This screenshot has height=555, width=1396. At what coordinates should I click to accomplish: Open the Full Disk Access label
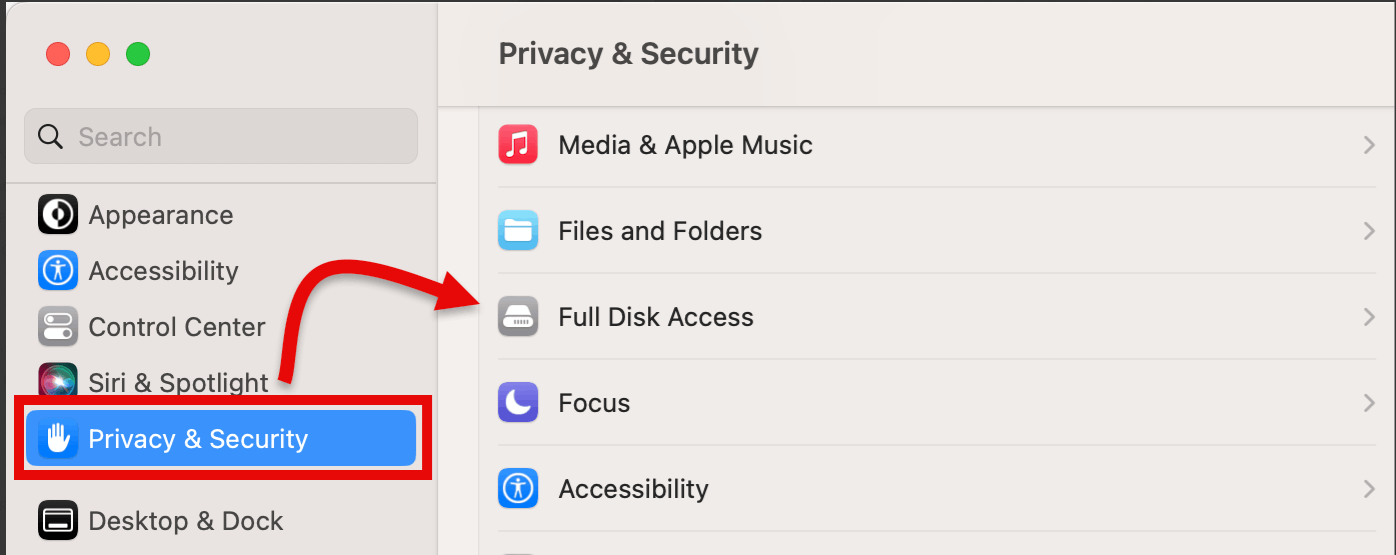point(656,317)
